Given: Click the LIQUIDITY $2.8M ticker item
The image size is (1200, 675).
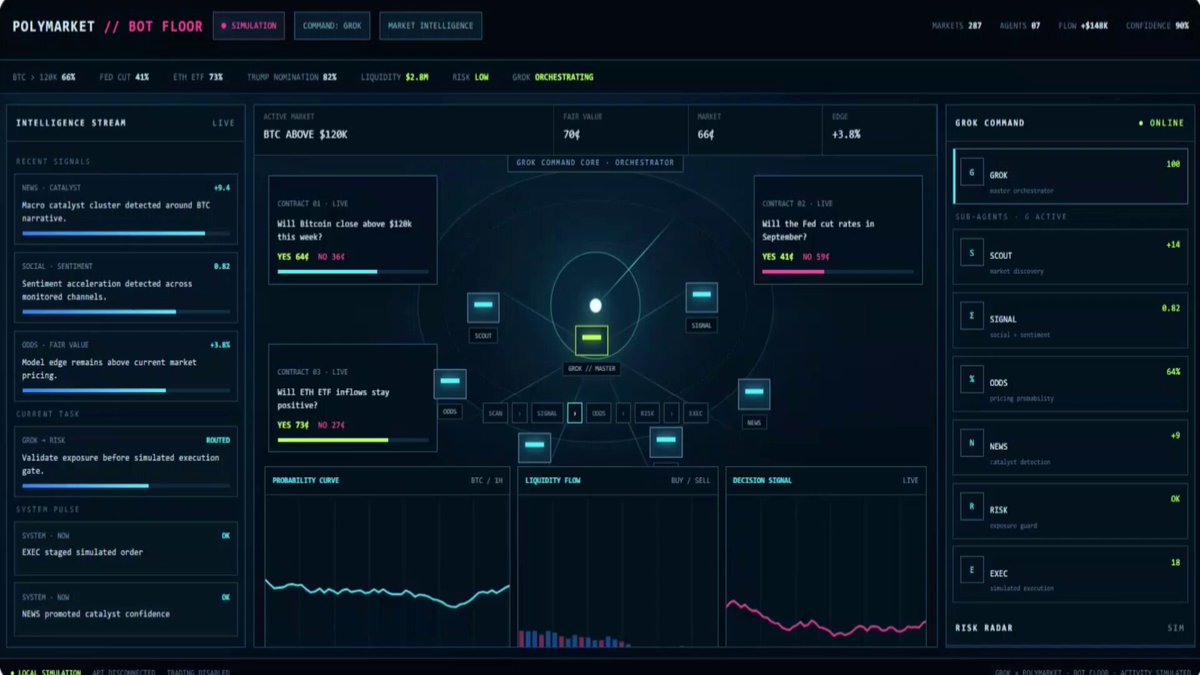Looking at the screenshot, I should 395,77.
